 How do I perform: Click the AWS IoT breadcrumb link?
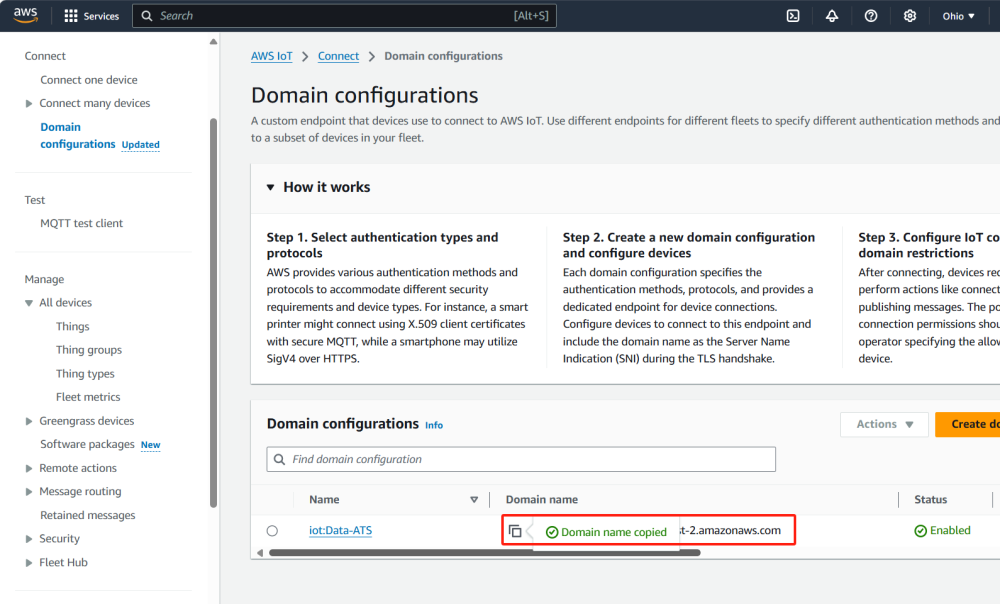click(272, 56)
